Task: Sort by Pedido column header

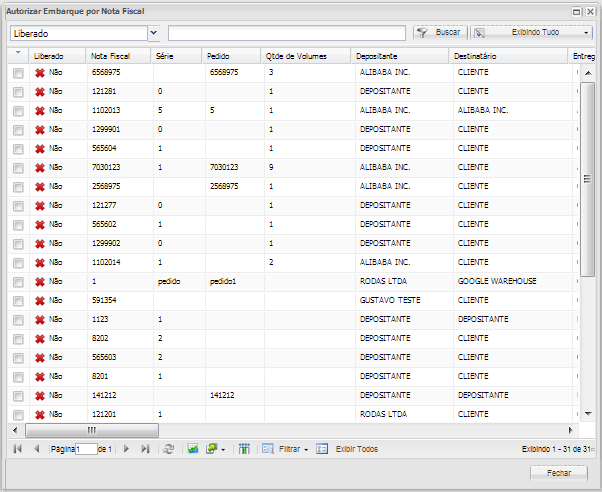Action: coord(231,56)
